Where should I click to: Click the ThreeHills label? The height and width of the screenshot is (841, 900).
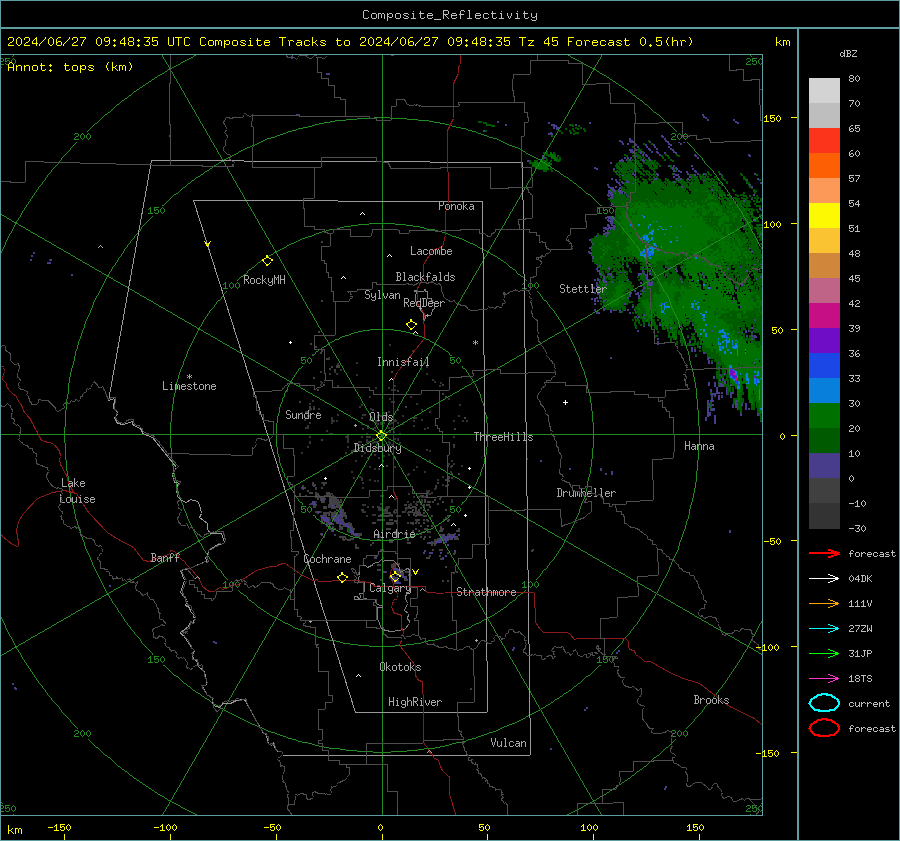point(503,437)
